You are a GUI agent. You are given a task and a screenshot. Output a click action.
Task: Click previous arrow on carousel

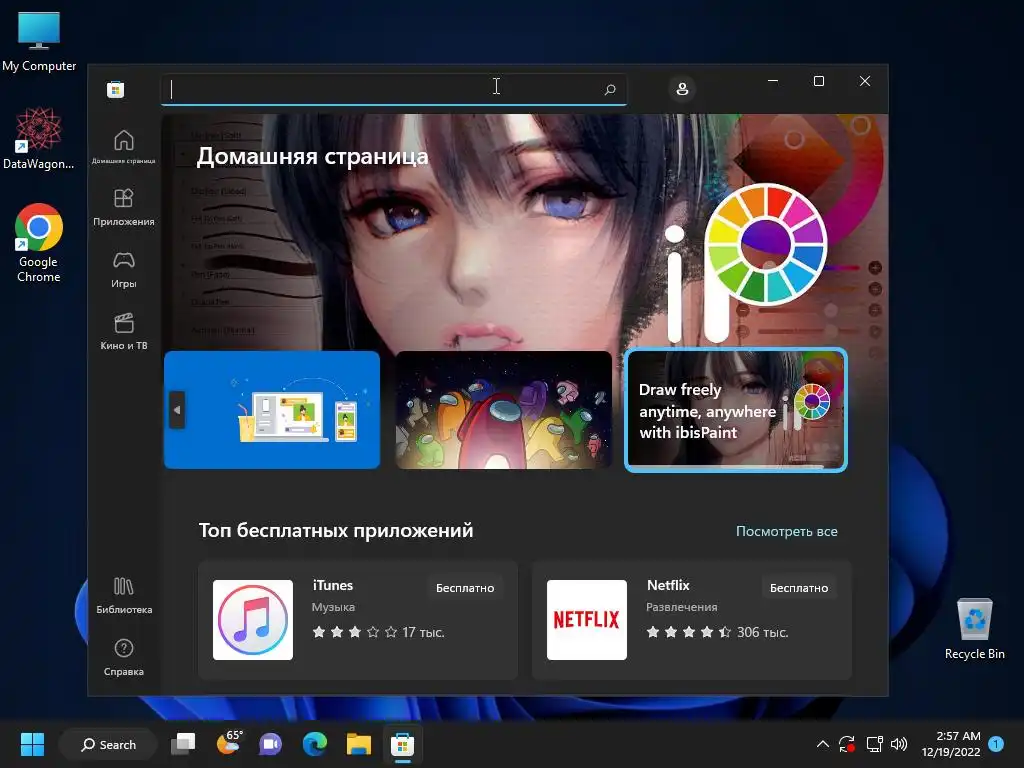pyautogui.click(x=177, y=410)
